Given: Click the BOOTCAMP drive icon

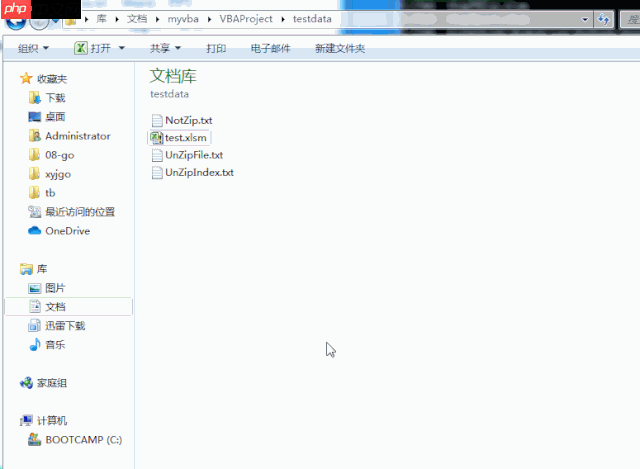Looking at the screenshot, I should point(35,440).
